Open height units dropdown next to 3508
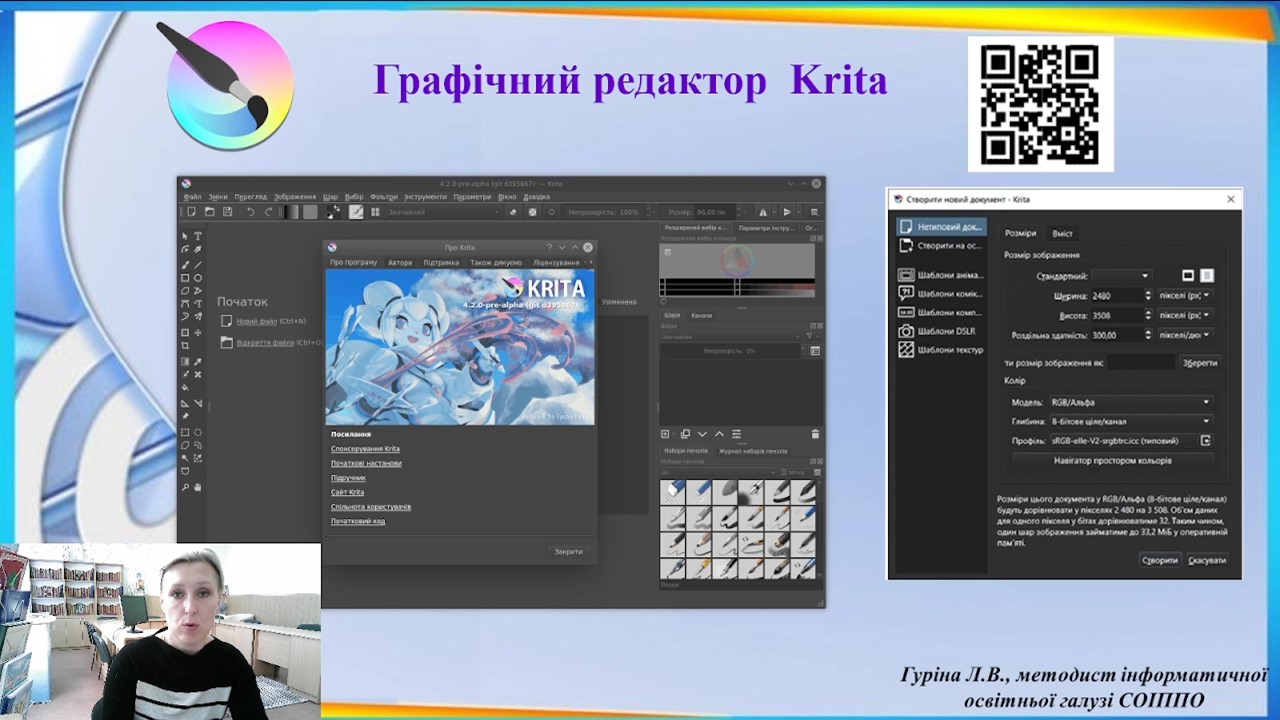This screenshot has height=720, width=1280. point(1185,315)
